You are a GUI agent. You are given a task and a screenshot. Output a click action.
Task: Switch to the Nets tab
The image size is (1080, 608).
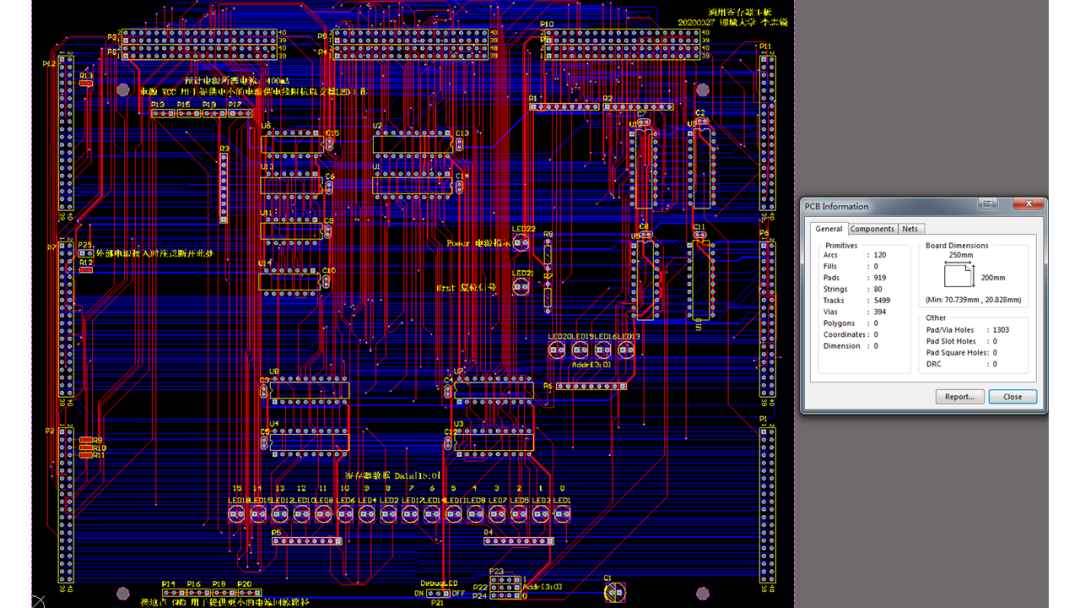pos(910,229)
